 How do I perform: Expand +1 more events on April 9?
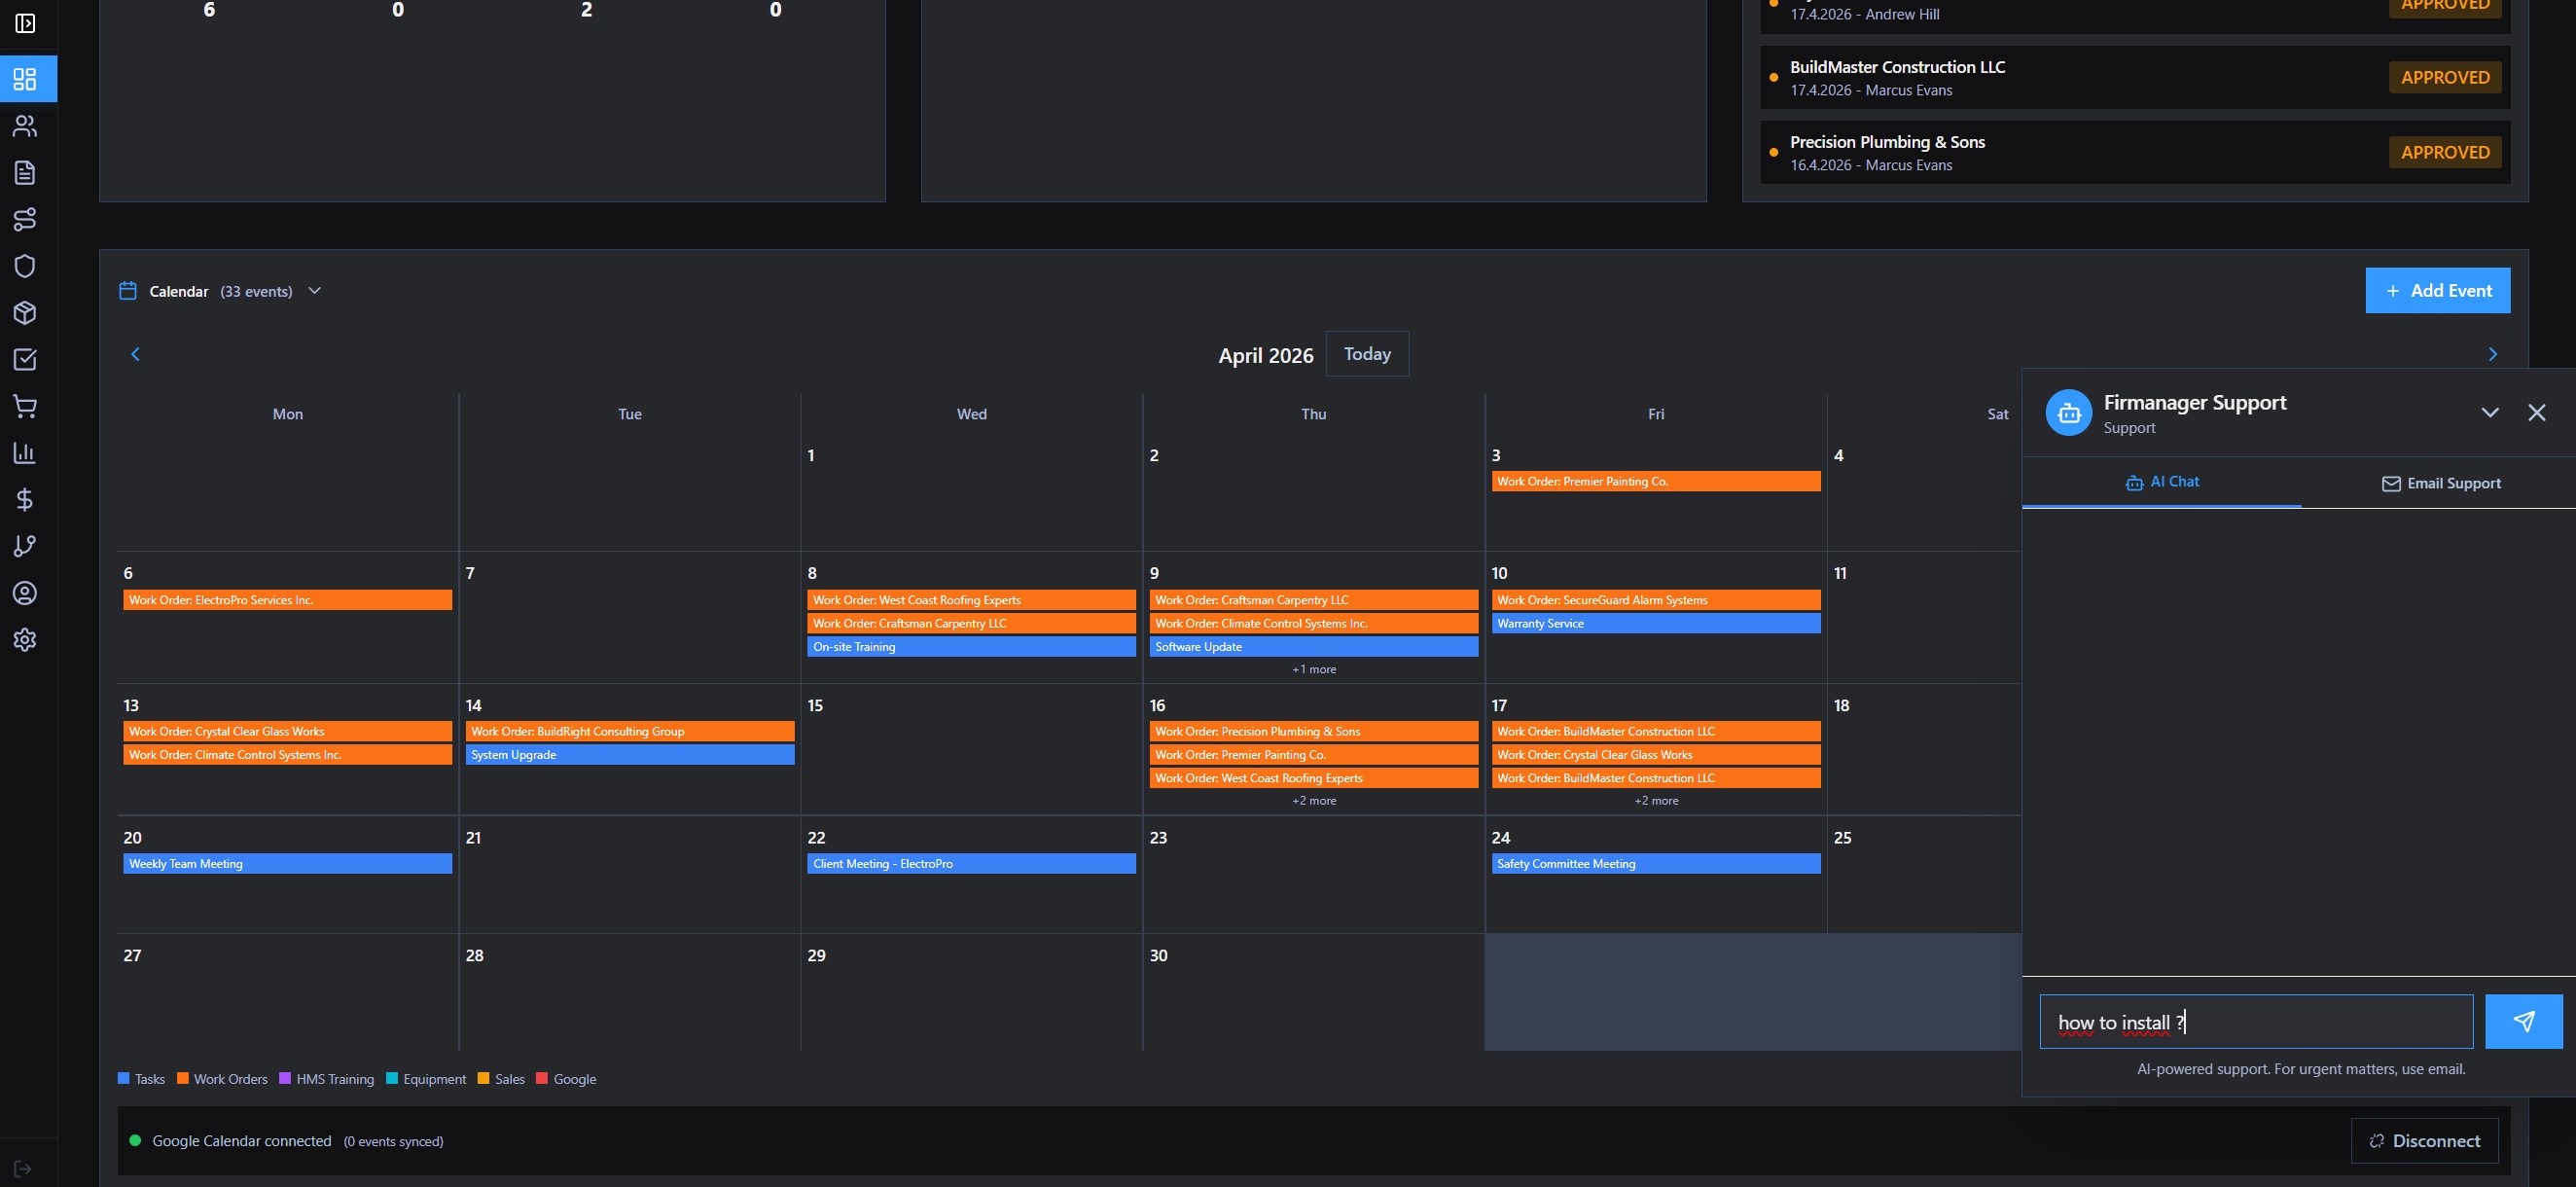coord(1313,669)
